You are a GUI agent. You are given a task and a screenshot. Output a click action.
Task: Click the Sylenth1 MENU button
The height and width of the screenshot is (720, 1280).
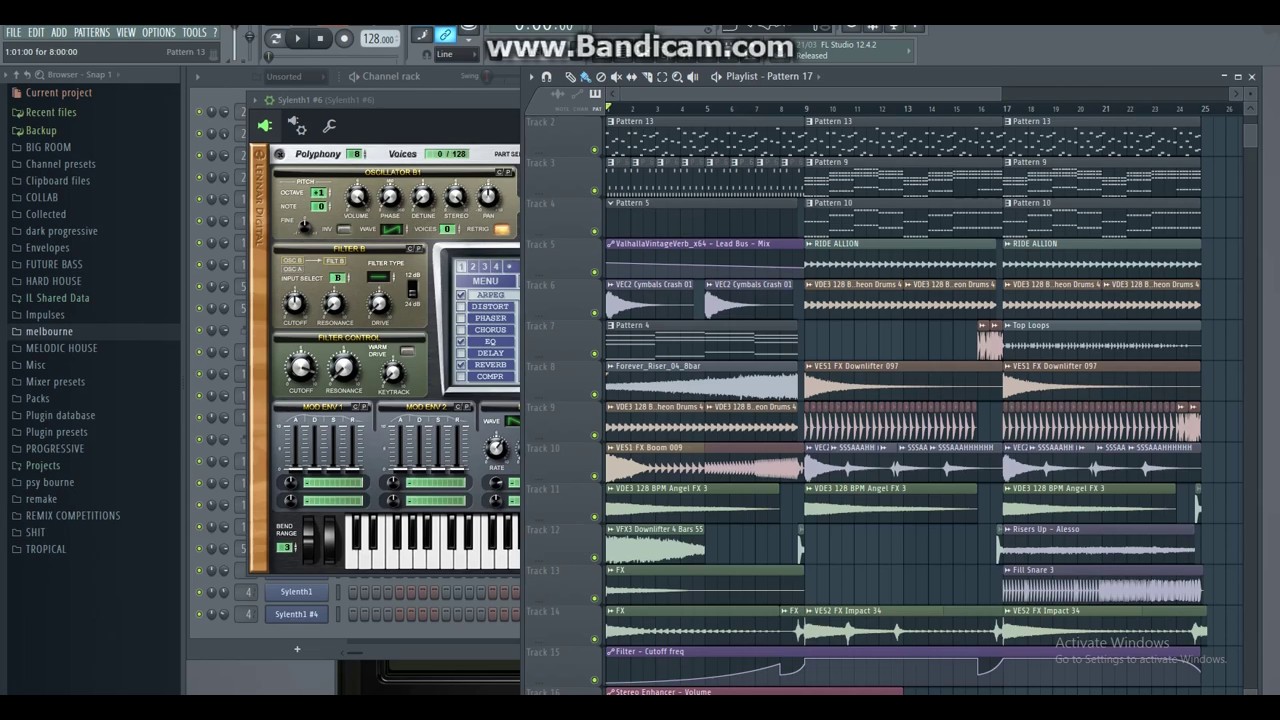(485, 281)
